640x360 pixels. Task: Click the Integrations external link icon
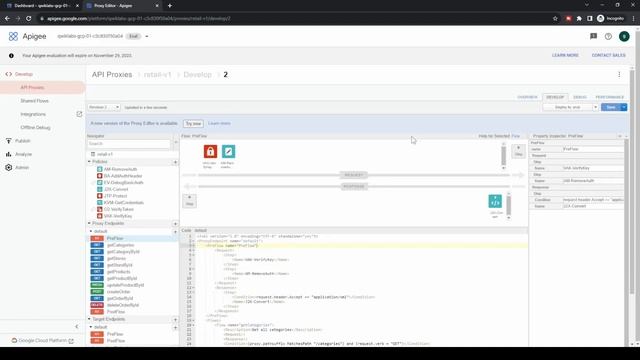79,114
